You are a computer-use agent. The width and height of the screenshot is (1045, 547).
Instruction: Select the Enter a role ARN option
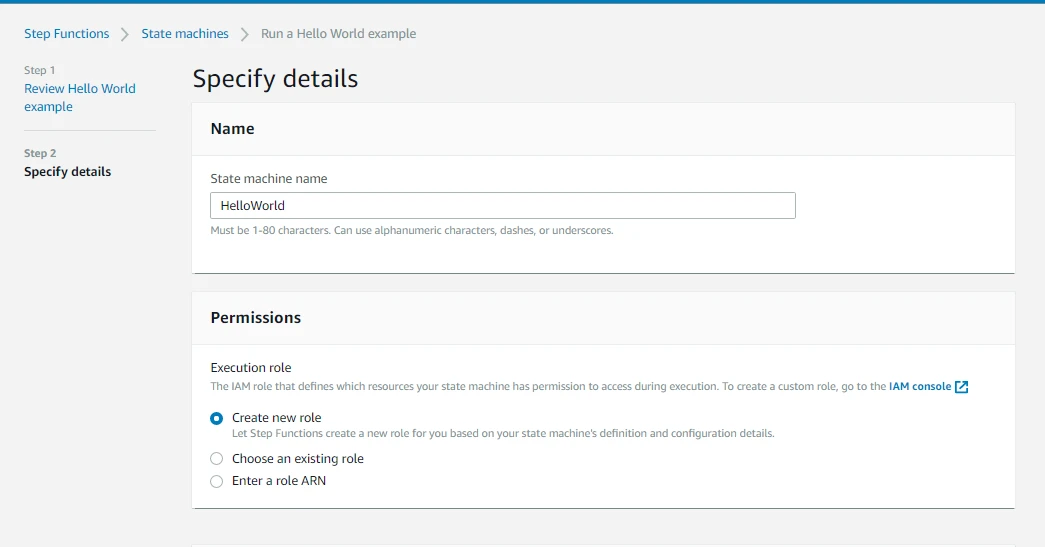point(217,481)
